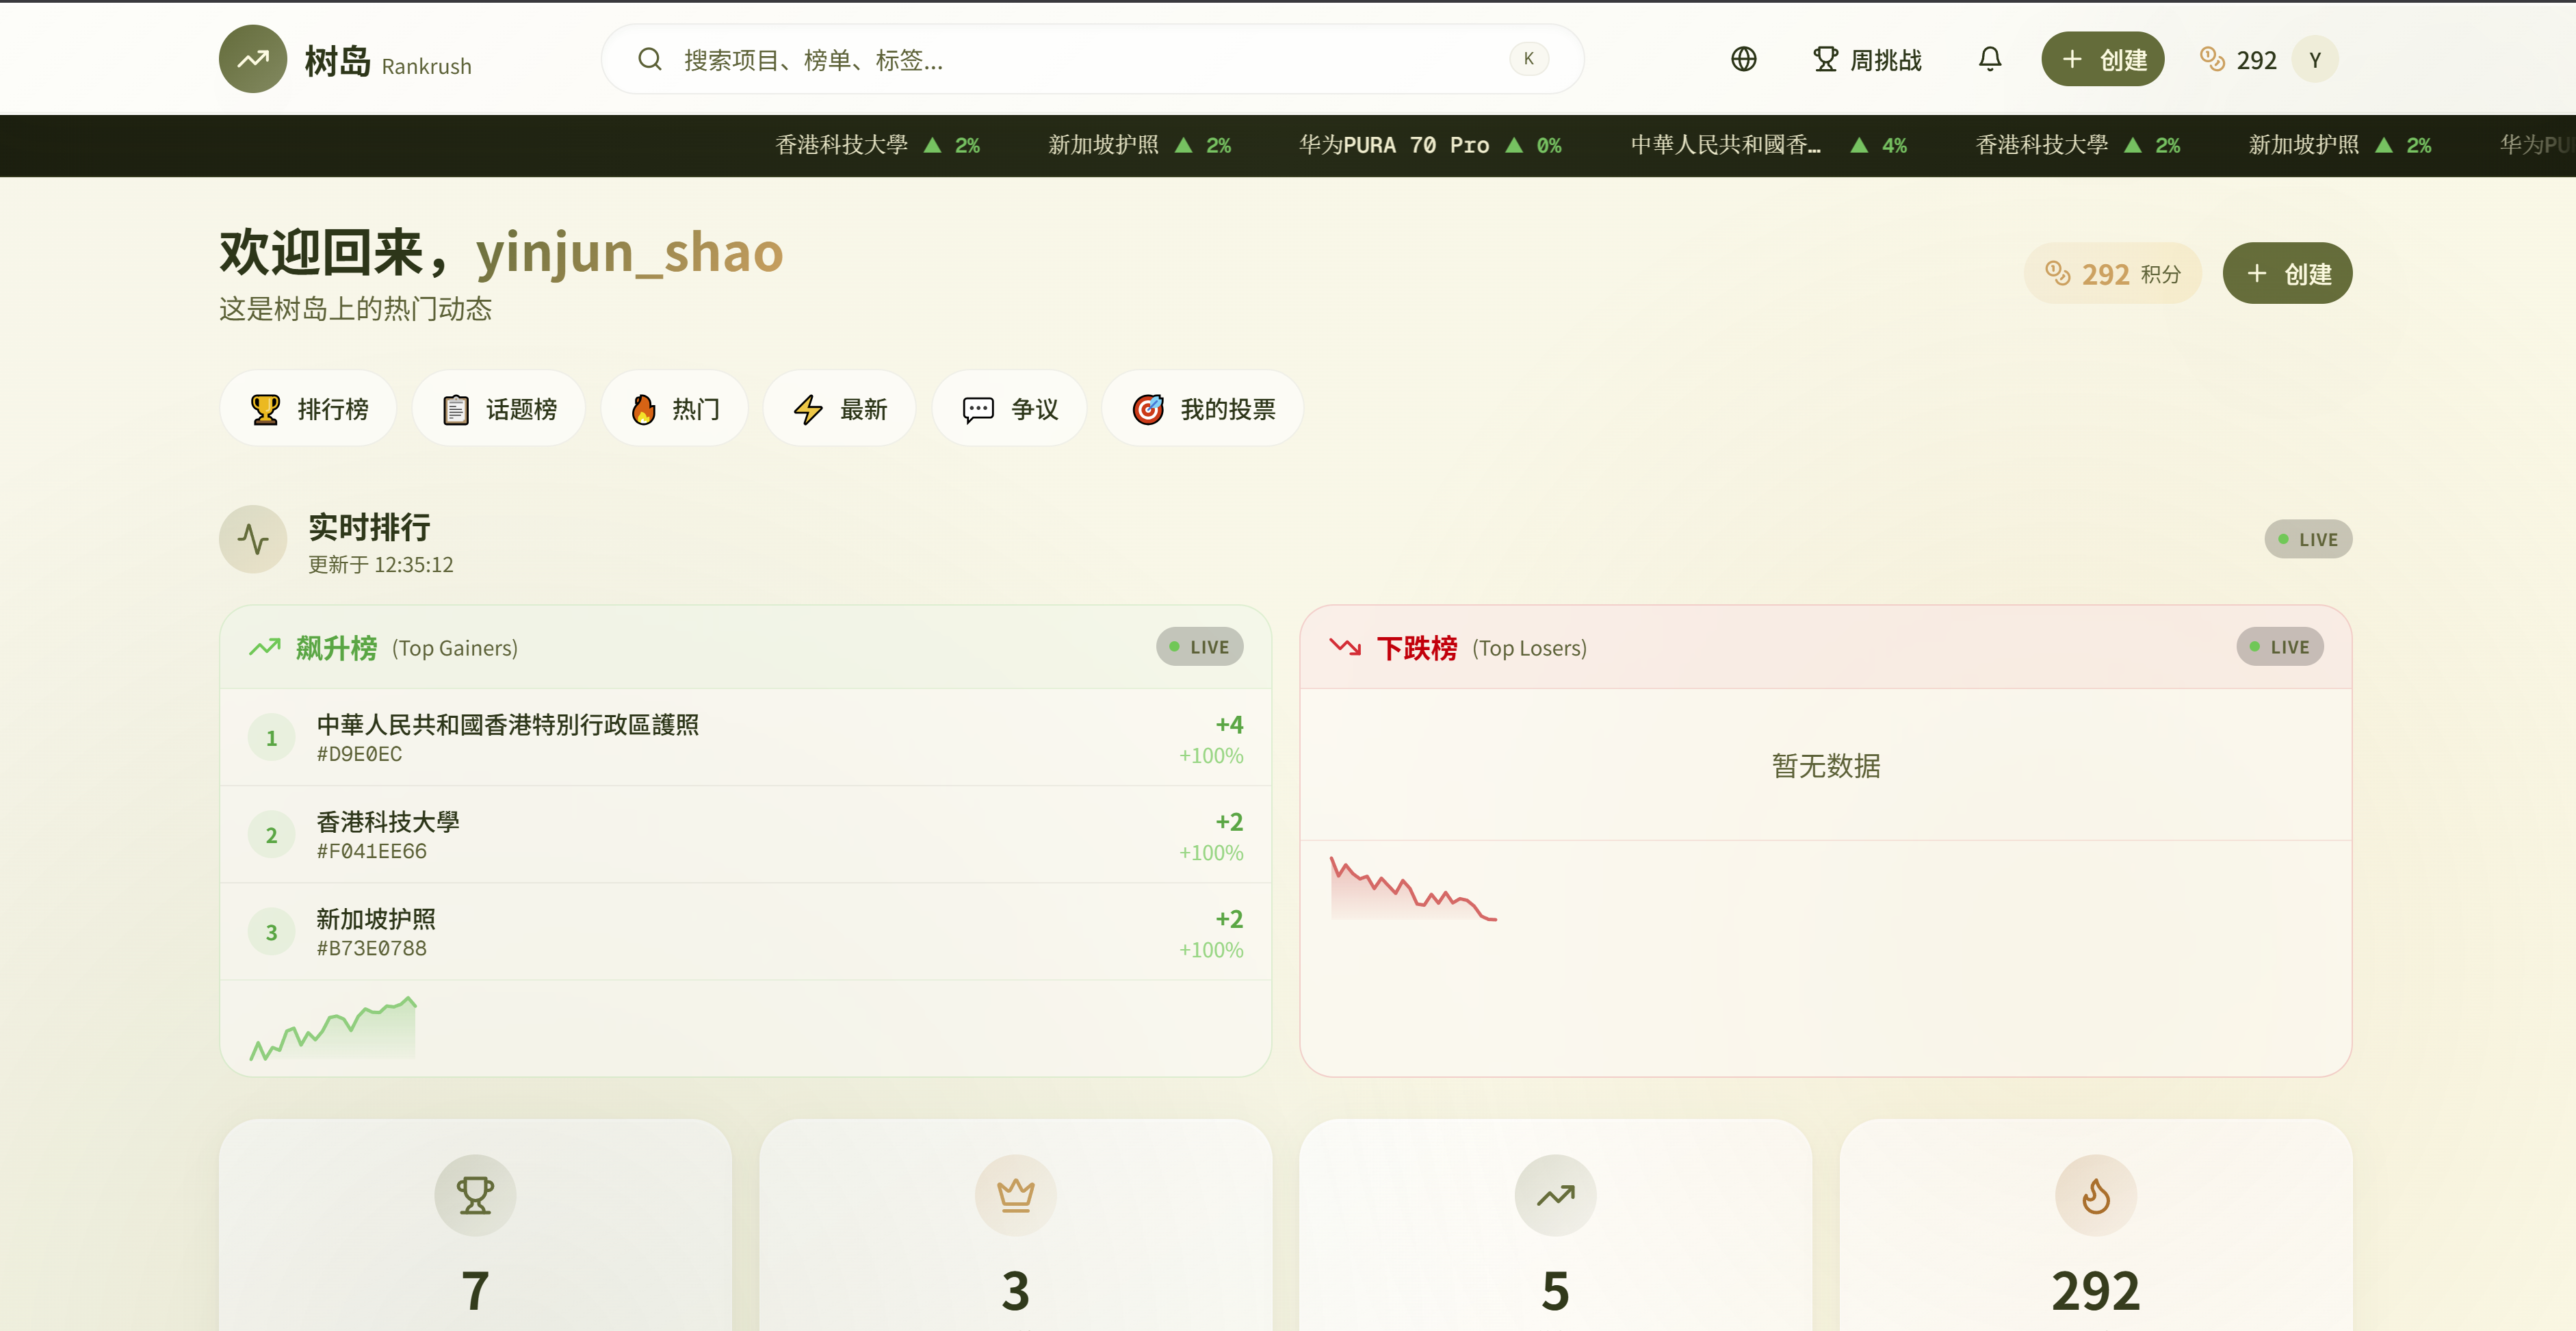
Task: Click the crown icon above 3
Action: click(x=1015, y=1195)
